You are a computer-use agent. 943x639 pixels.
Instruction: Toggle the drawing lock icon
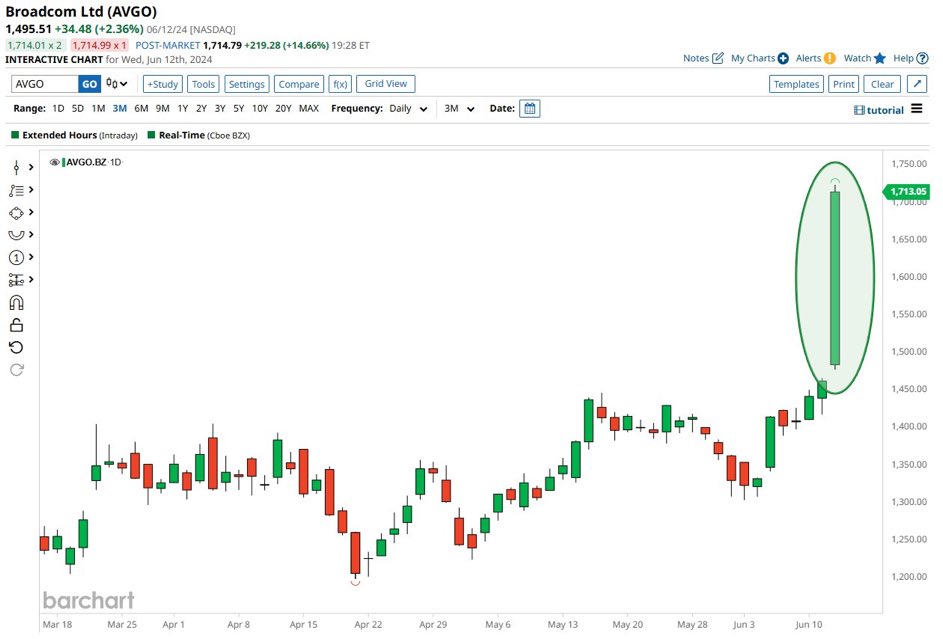coord(16,325)
